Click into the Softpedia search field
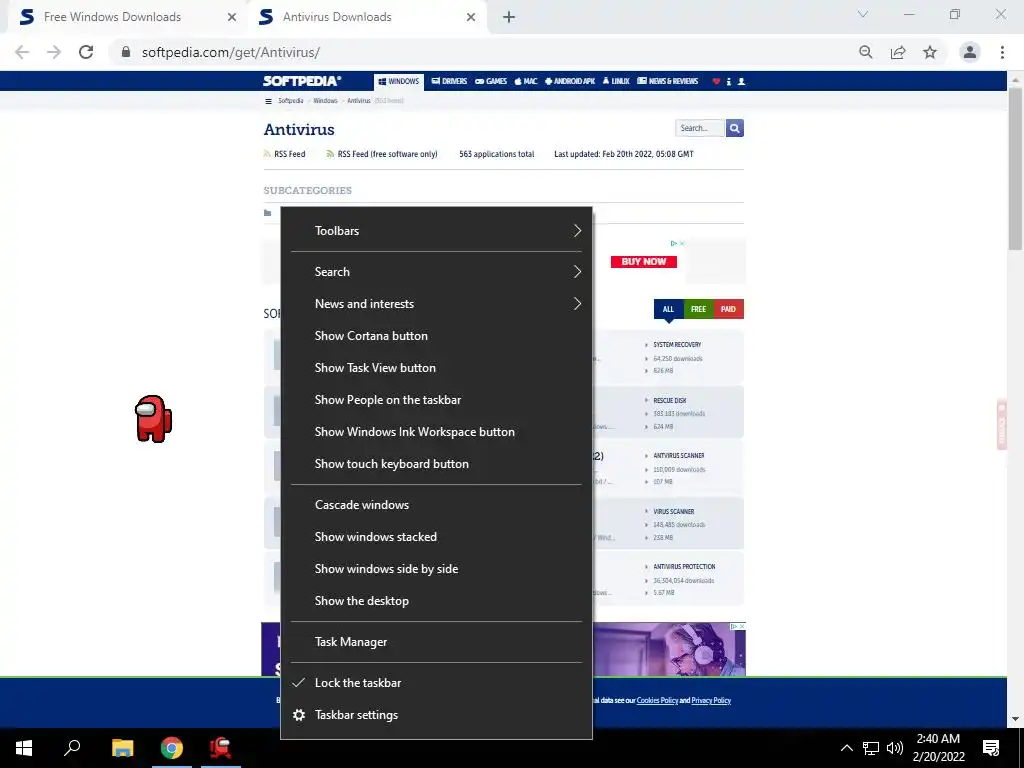 point(699,128)
